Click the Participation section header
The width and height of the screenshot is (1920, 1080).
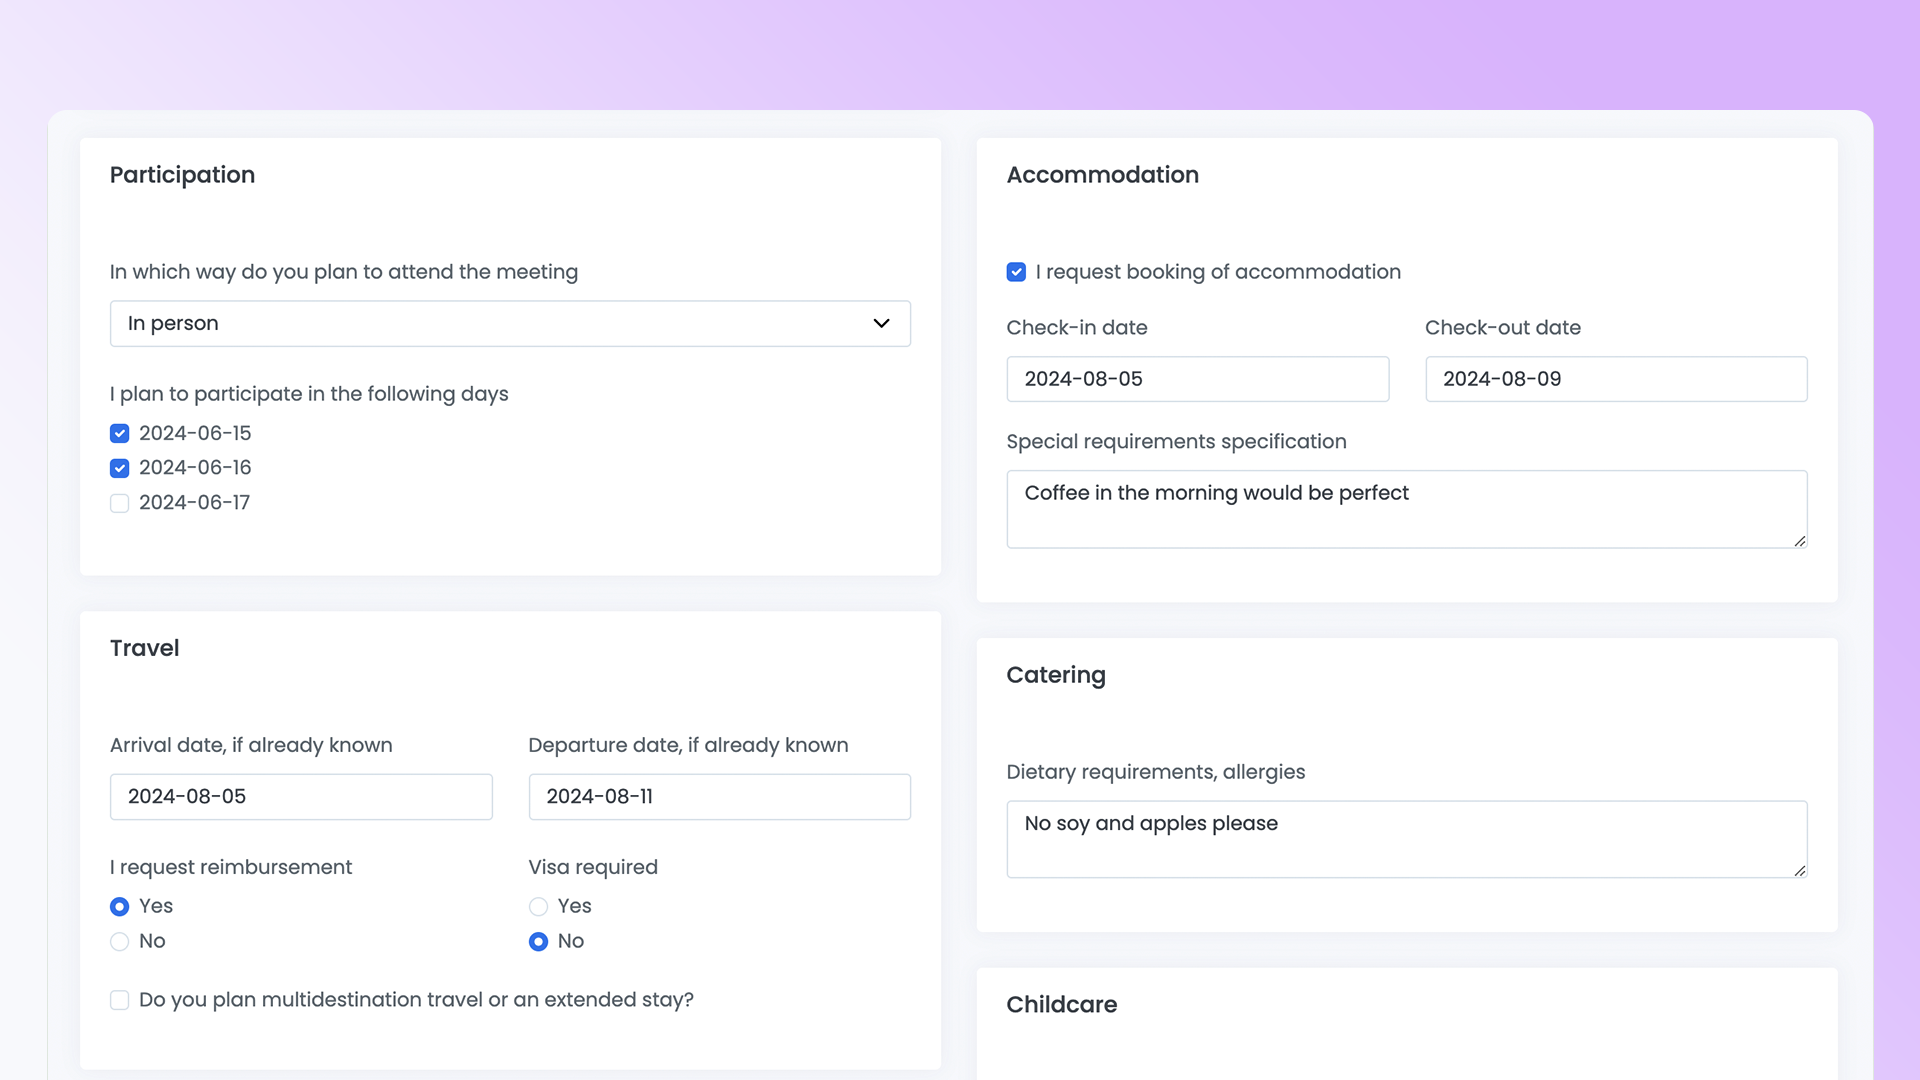[182, 174]
